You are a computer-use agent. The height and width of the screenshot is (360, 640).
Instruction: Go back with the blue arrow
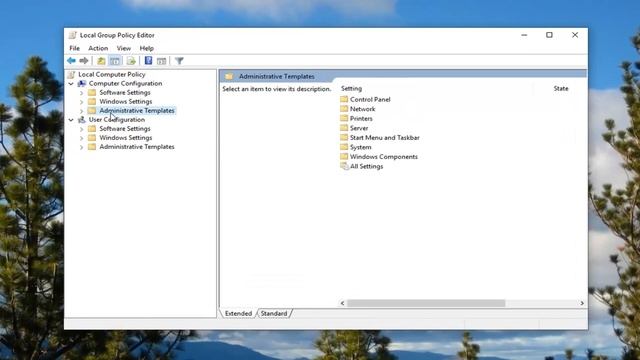tap(71, 61)
